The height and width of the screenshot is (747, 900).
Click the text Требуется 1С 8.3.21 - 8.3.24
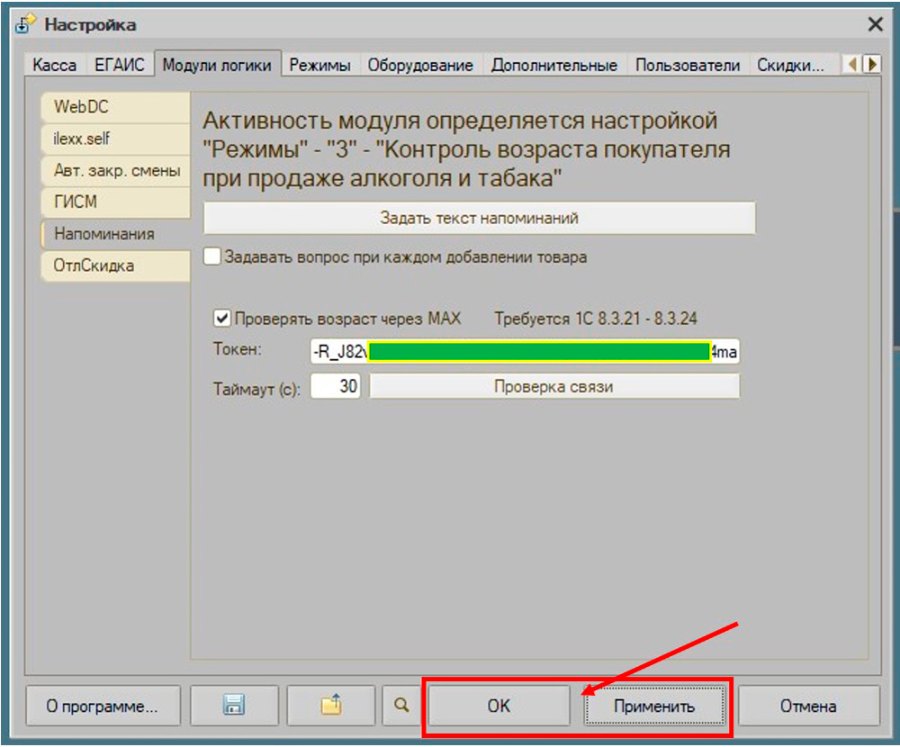click(596, 319)
